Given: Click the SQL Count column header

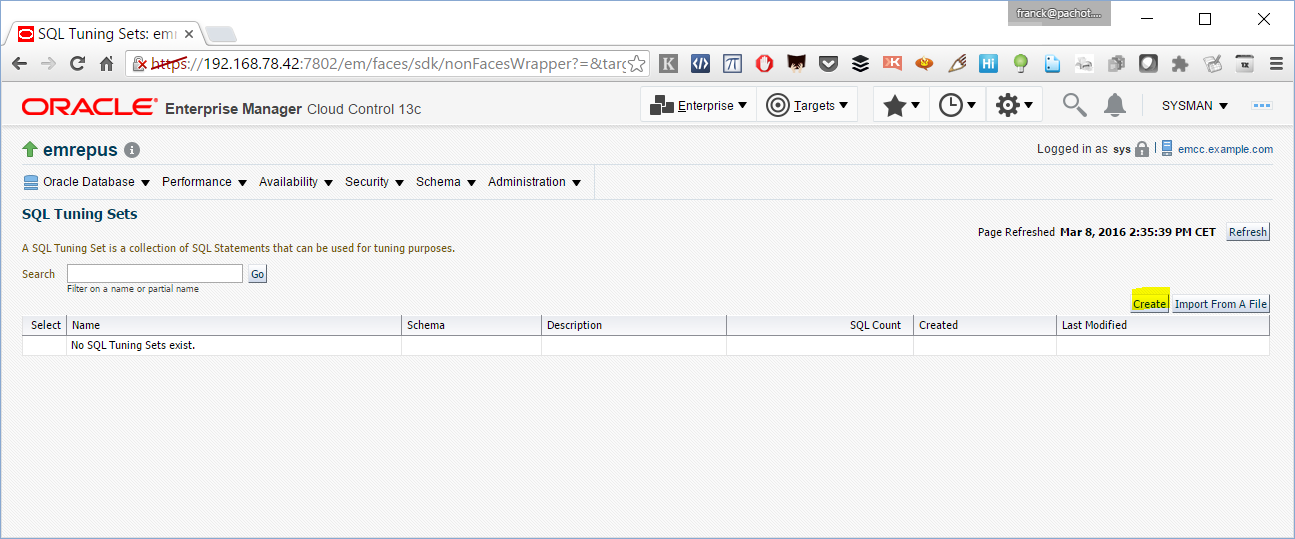Looking at the screenshot, I should (x=820, y=325).
